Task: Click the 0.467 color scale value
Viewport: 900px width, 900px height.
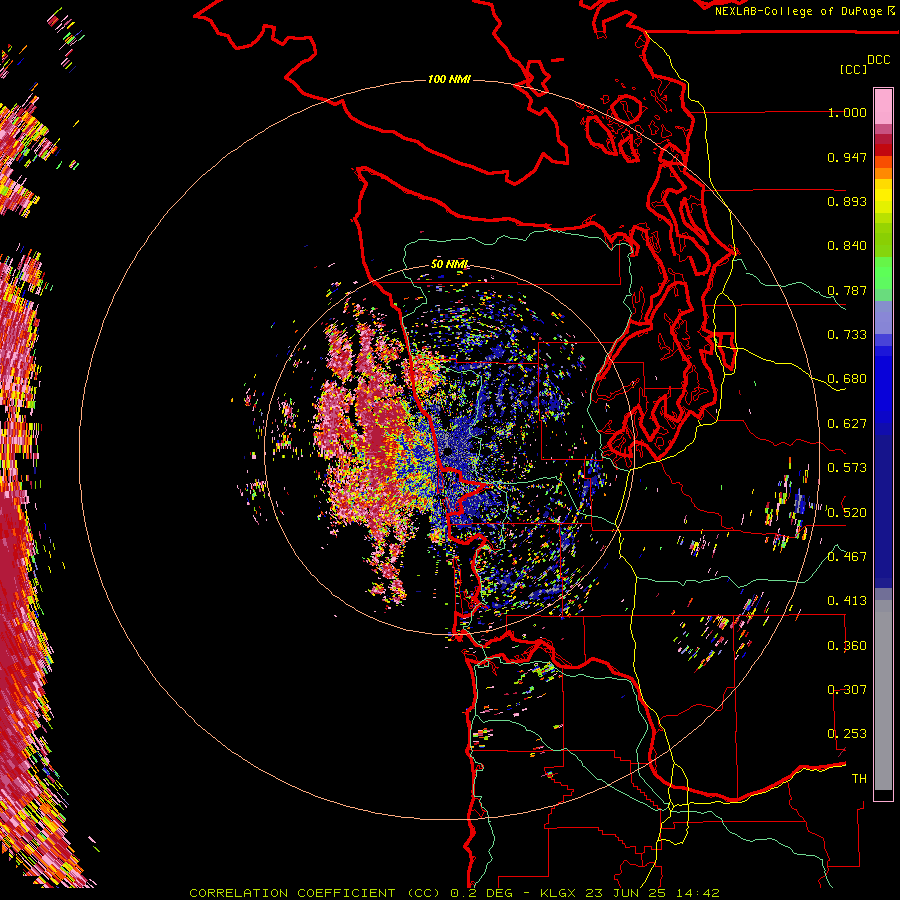Action: [847, 557]
